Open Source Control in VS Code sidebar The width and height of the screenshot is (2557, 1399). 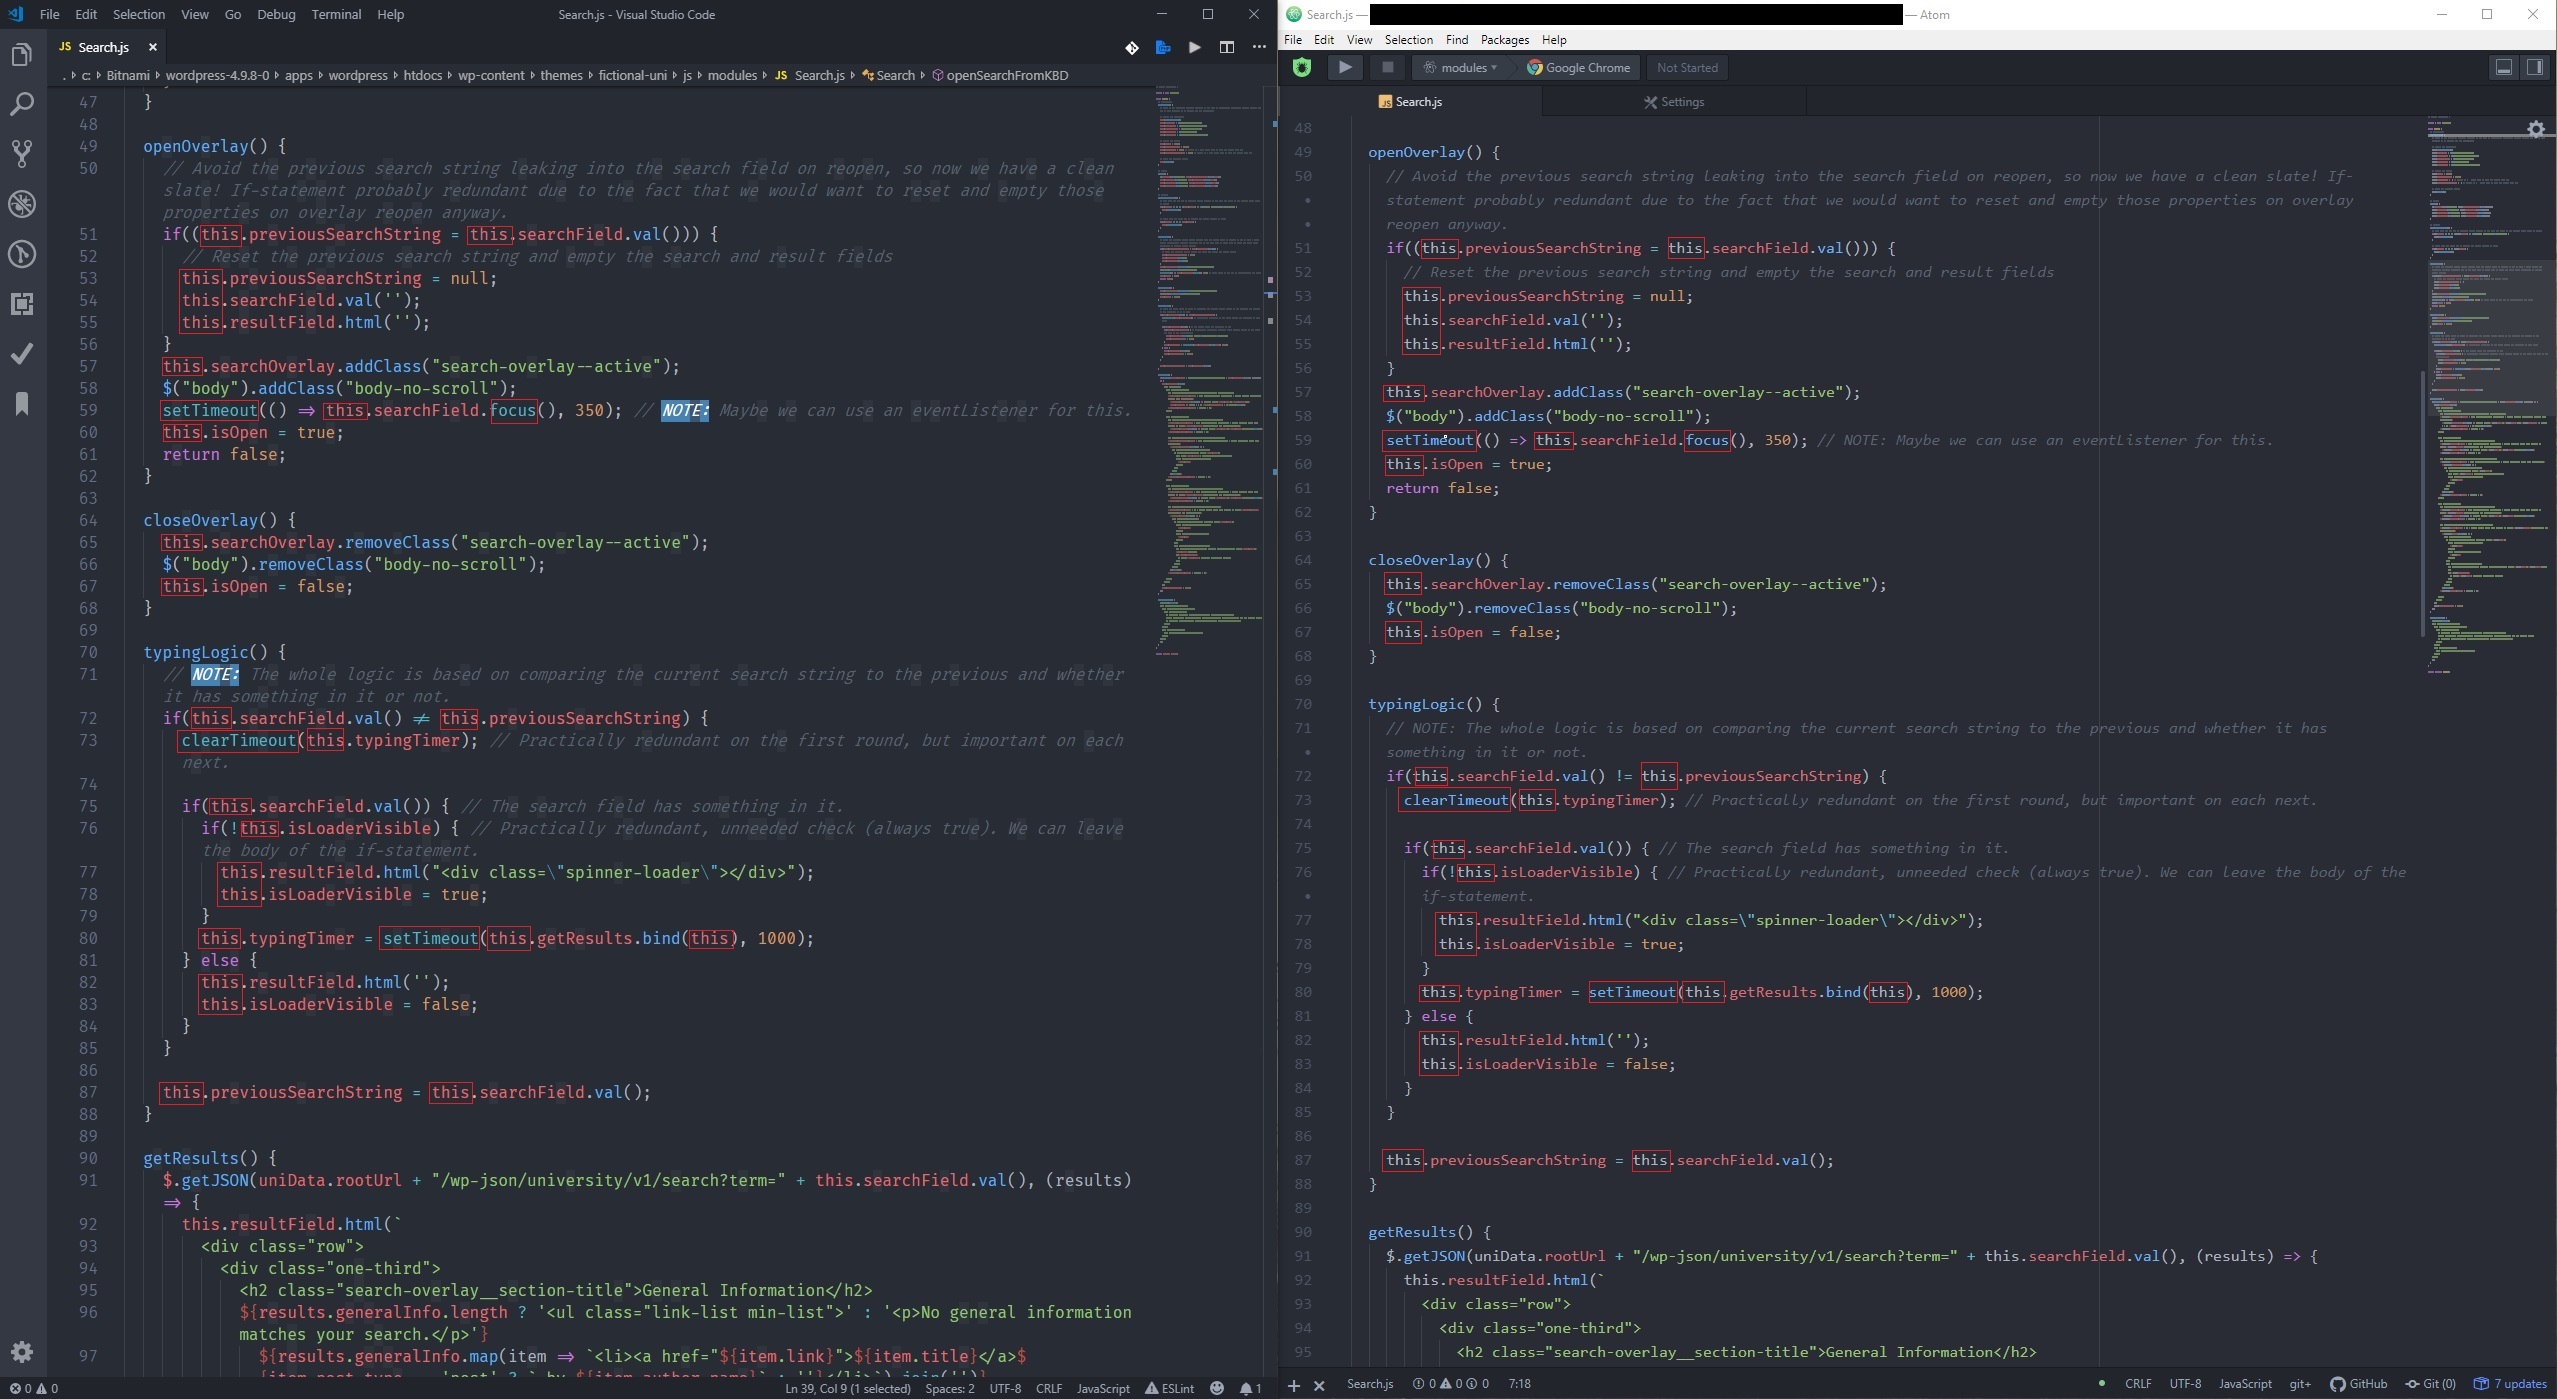[x=21, y=153]
